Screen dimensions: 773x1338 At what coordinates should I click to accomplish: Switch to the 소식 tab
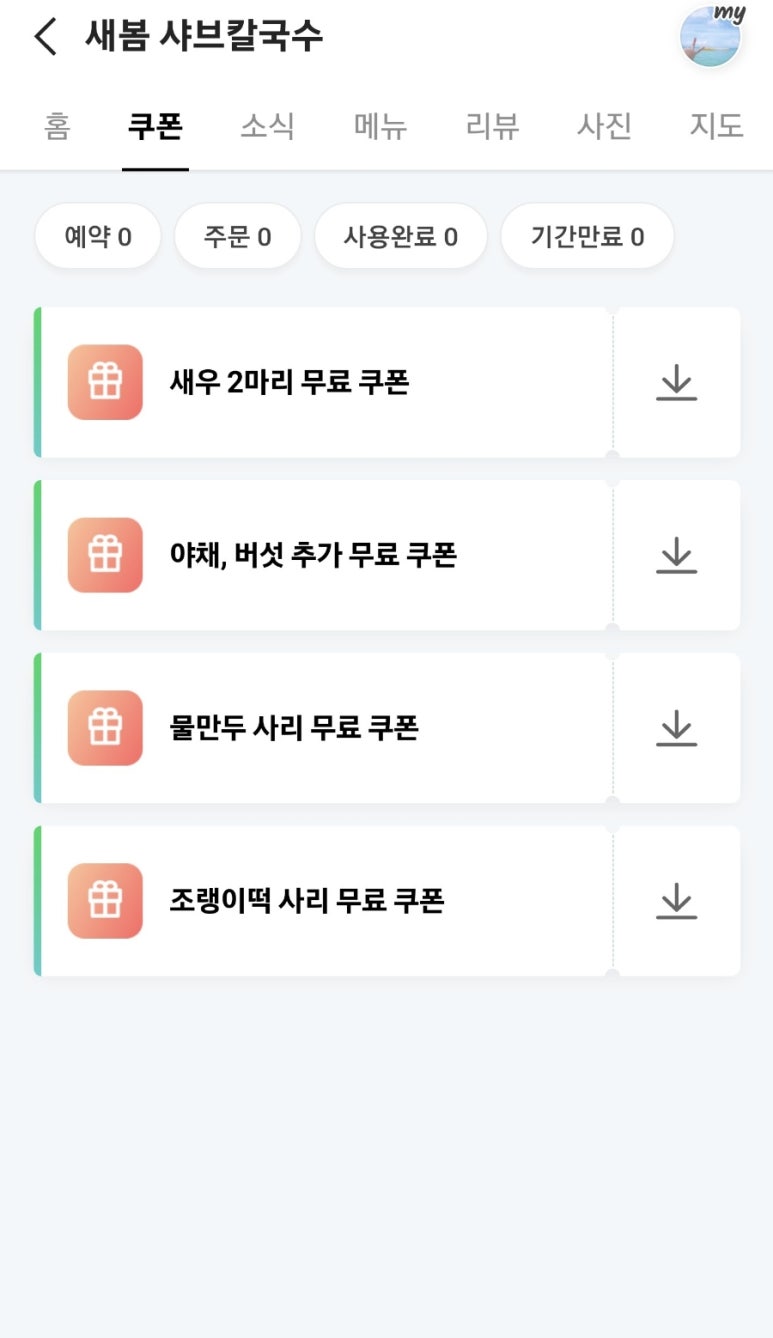coord(267,127)
